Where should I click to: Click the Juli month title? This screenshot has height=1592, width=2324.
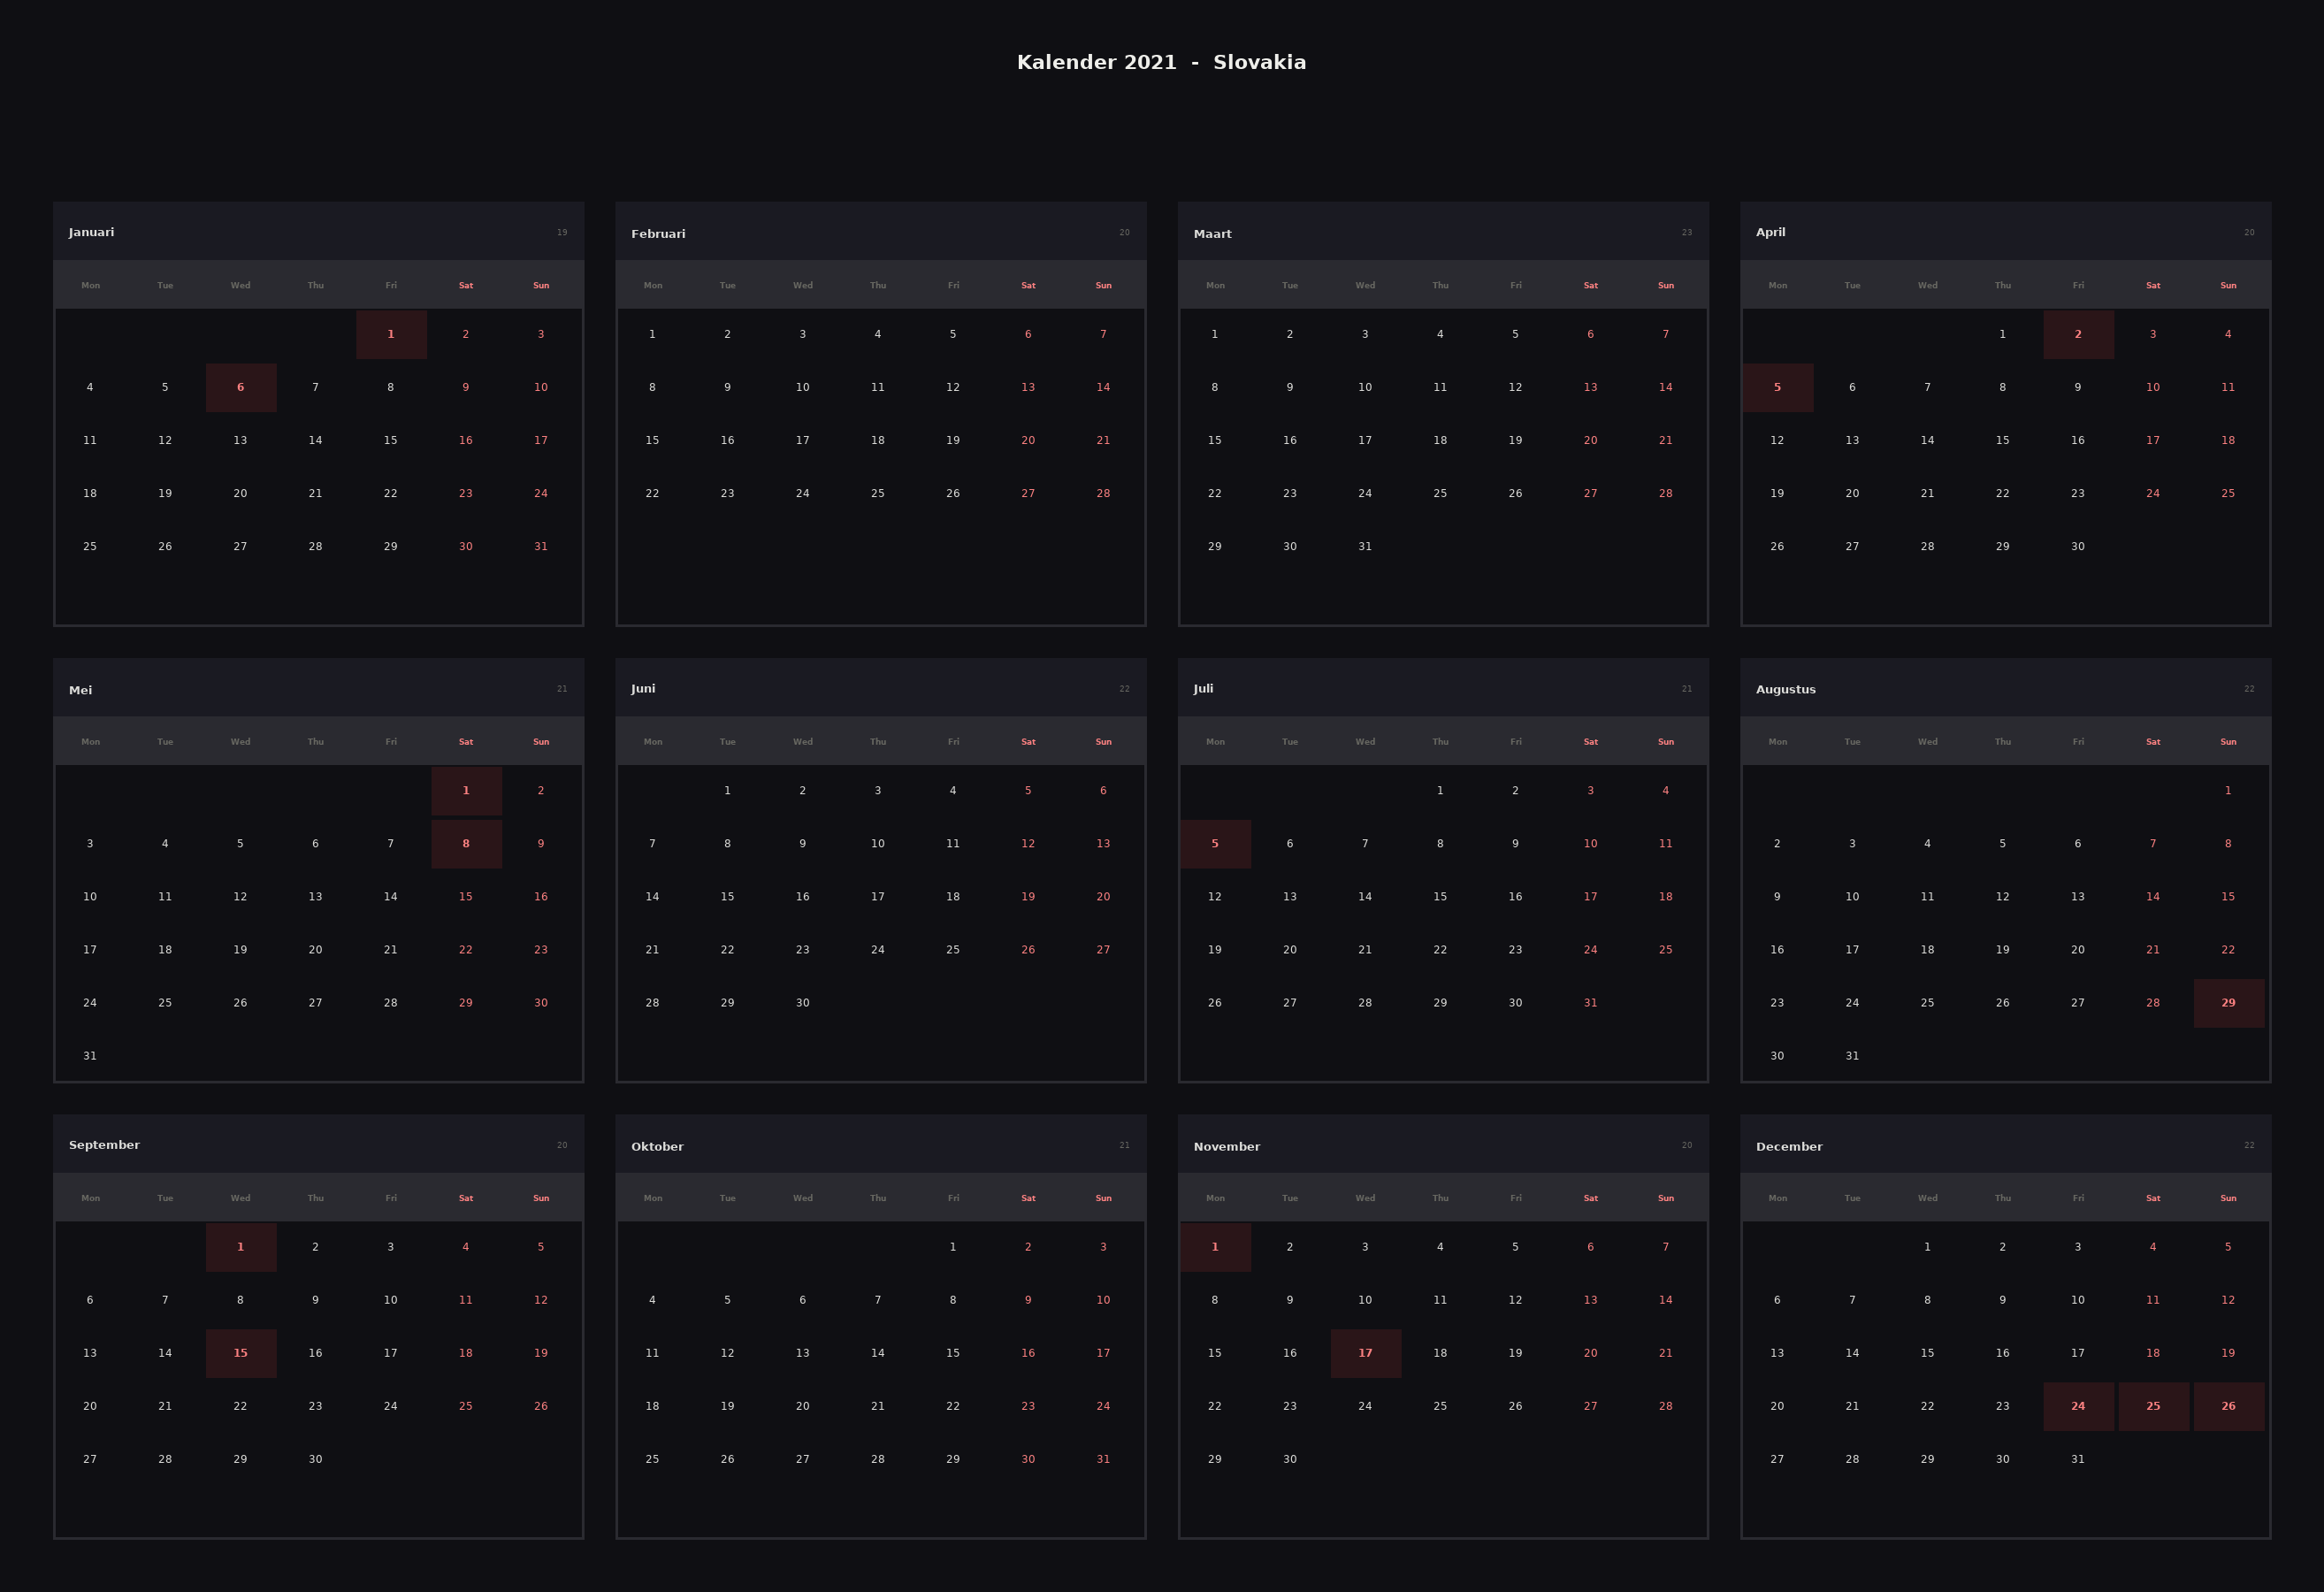(x=1203, y=688)
